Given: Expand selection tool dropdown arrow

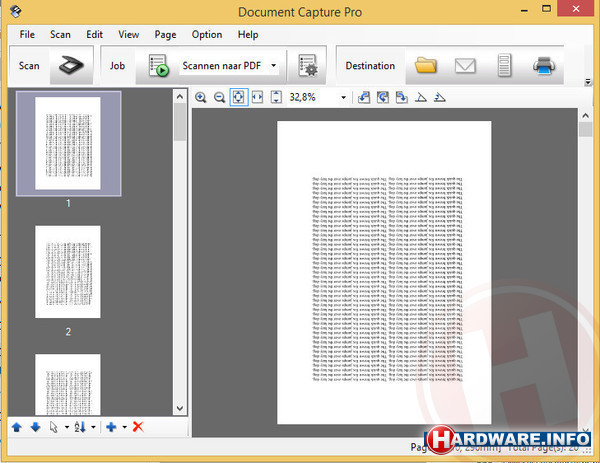Looking at the screenshot, I should coord(67,427).
